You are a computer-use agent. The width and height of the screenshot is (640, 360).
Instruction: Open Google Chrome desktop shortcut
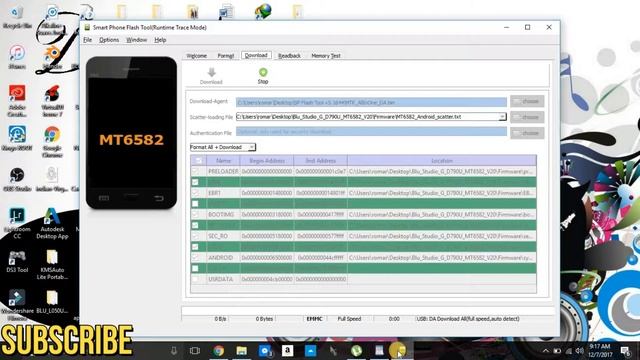point(52,141)
